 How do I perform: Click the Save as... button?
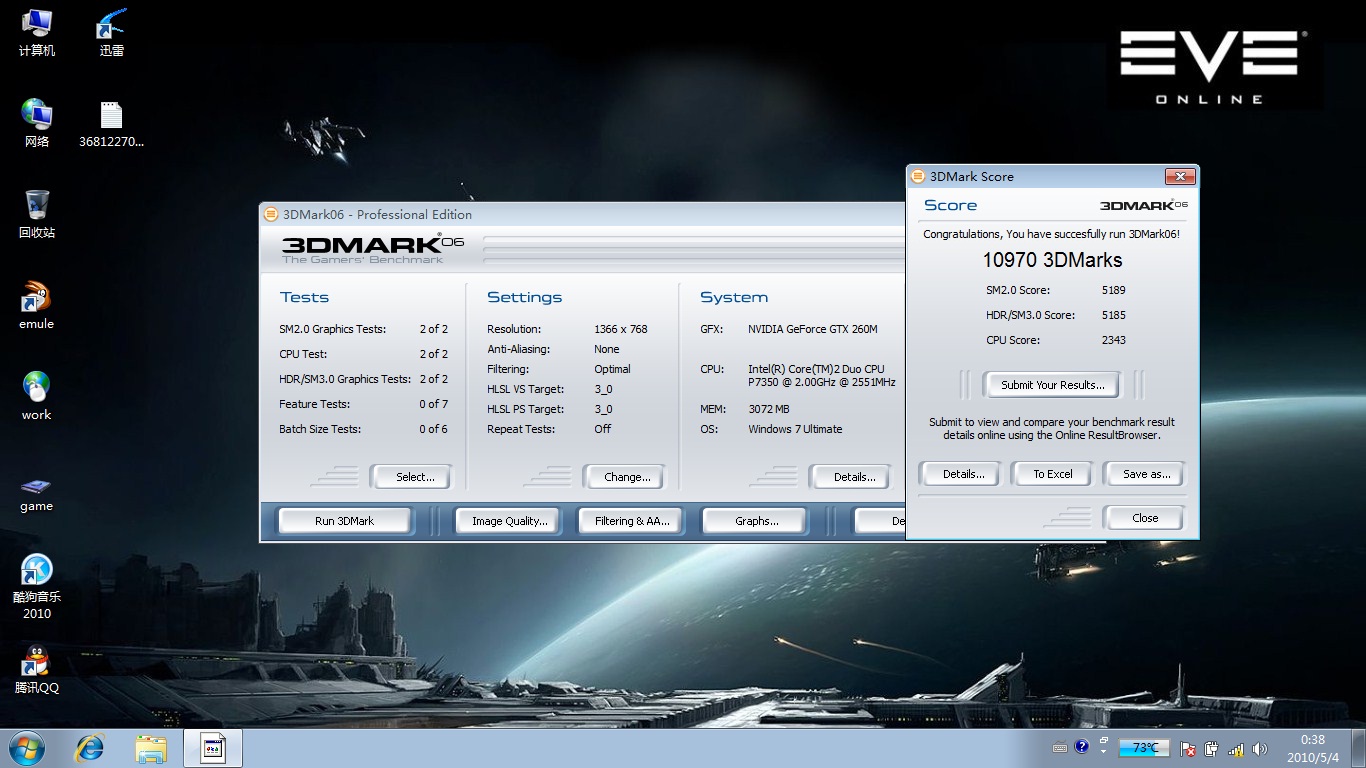(1146, 474)
